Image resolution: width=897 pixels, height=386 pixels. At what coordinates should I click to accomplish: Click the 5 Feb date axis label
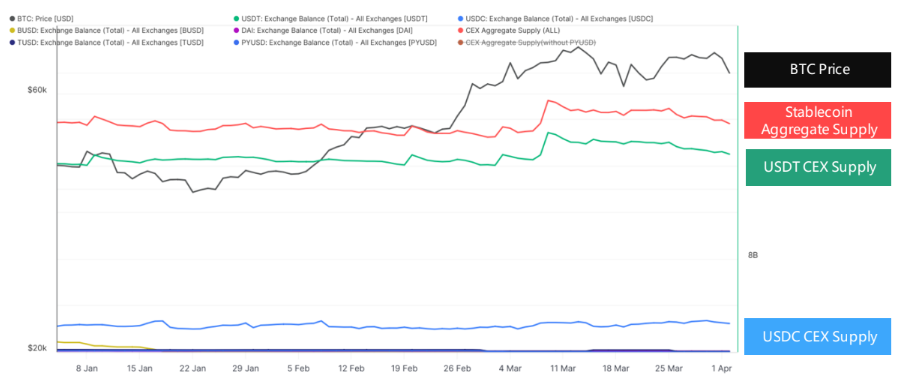pyautogui.click(x=297, y=369)
